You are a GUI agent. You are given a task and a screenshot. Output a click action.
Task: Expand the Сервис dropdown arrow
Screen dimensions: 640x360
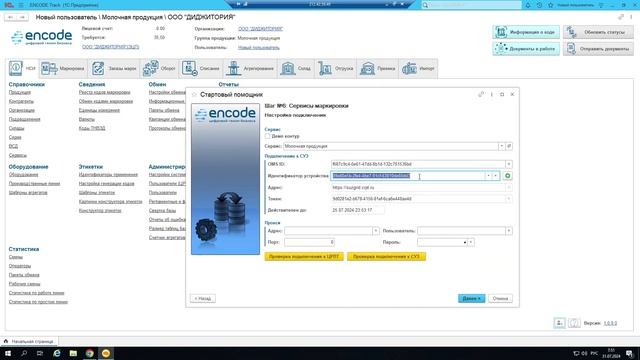(501, 146)
